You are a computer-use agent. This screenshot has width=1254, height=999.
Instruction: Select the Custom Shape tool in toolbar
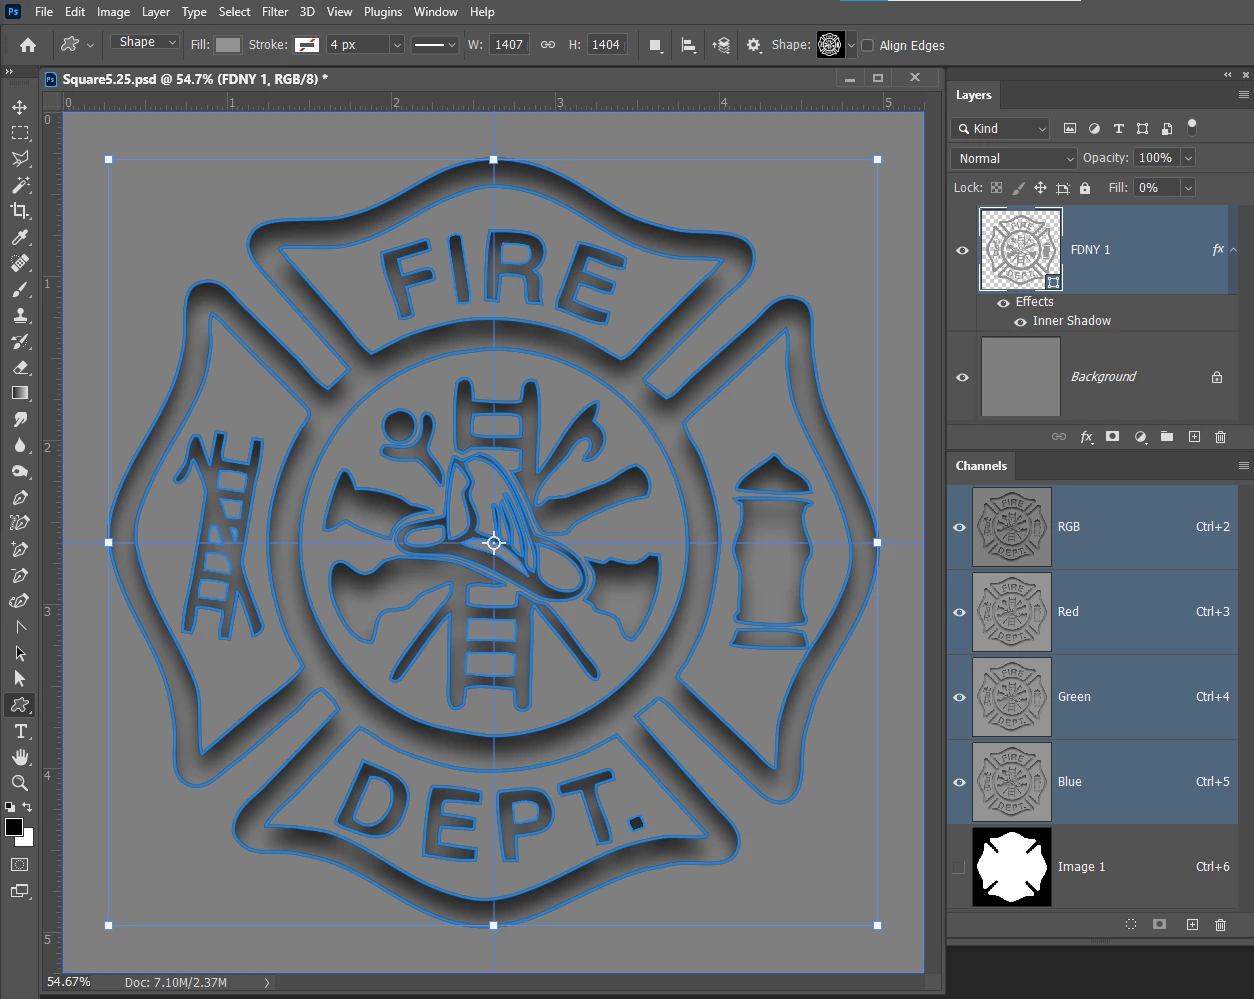click(x=19, y=705)
